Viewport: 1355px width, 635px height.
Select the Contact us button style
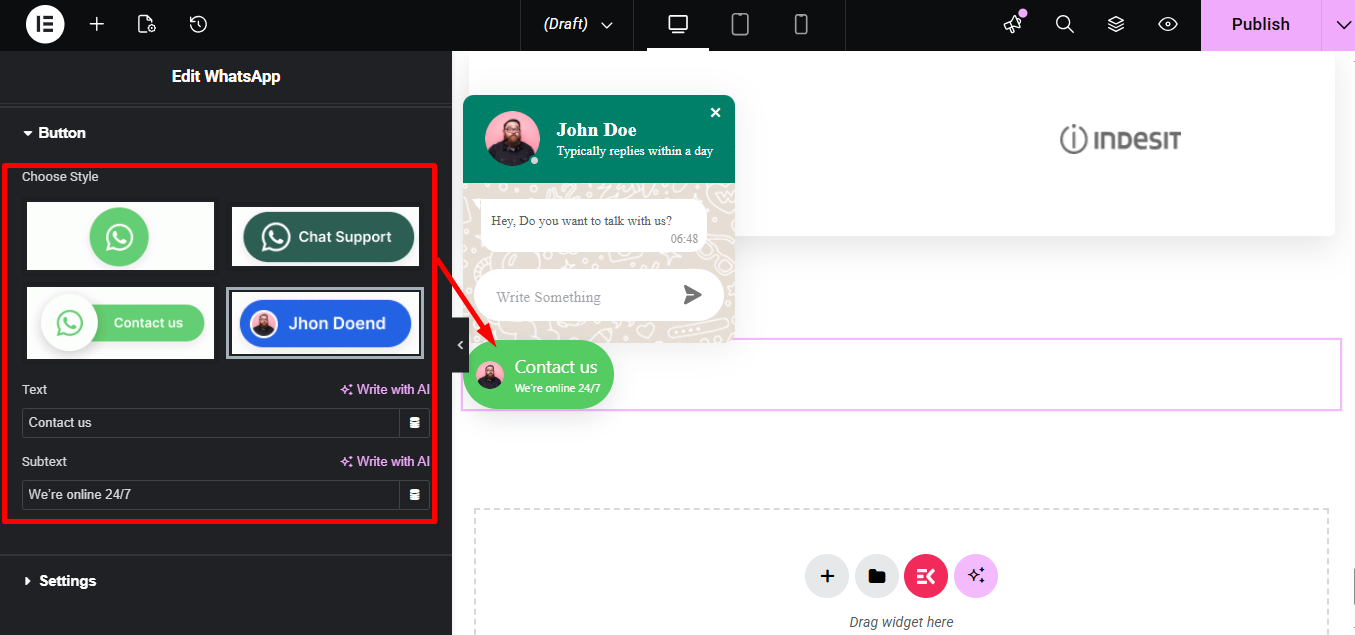pos(120,323)
